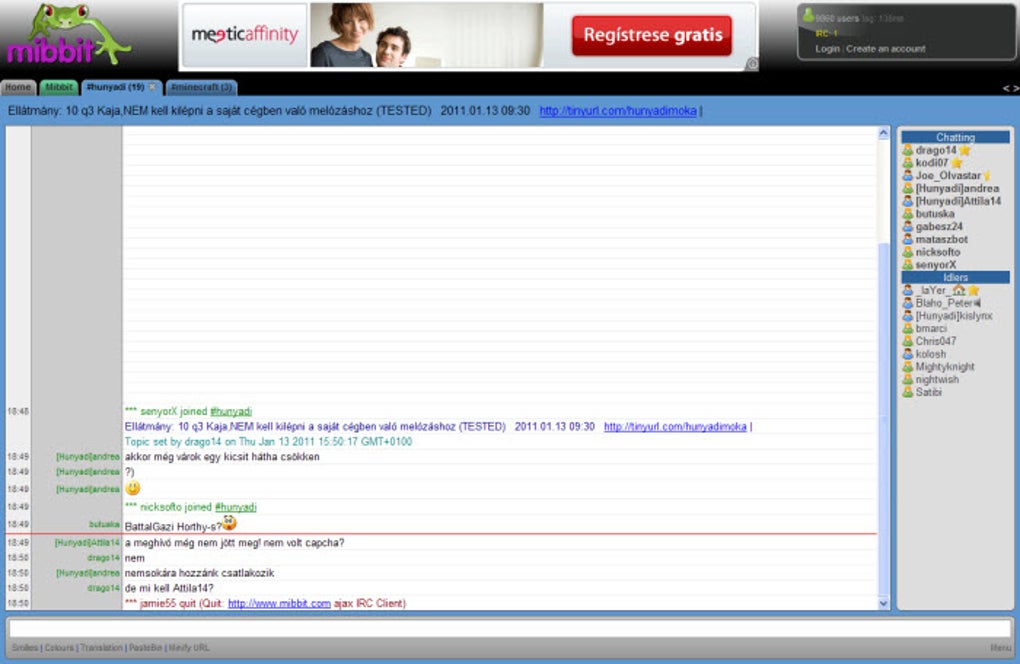Click the star icon beside drago14

pos(964,151)
